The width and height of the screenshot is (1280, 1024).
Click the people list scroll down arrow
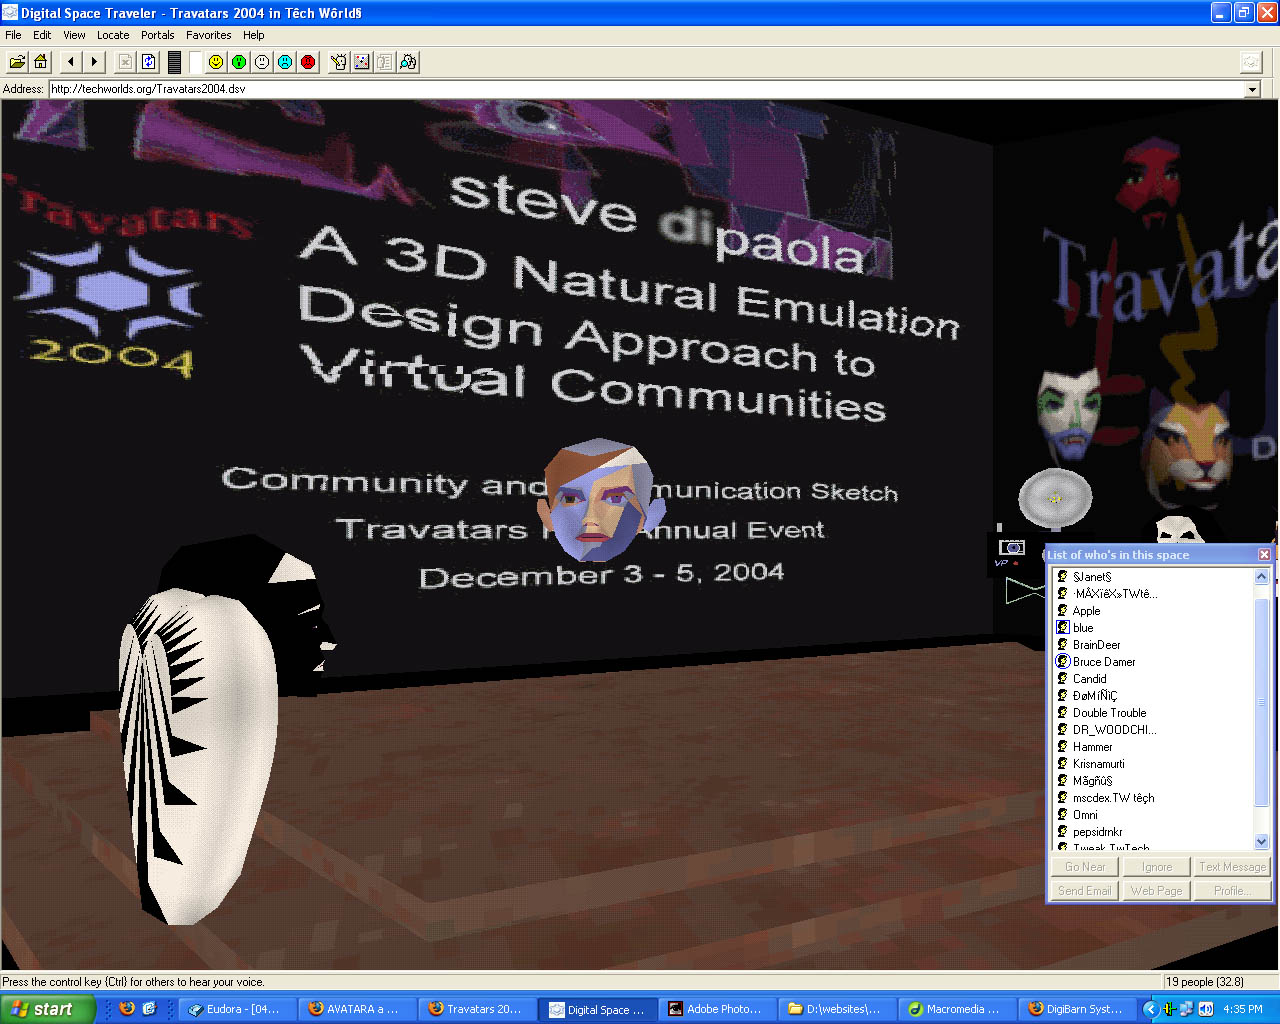pyautogui.click(x=1261, y=842)
